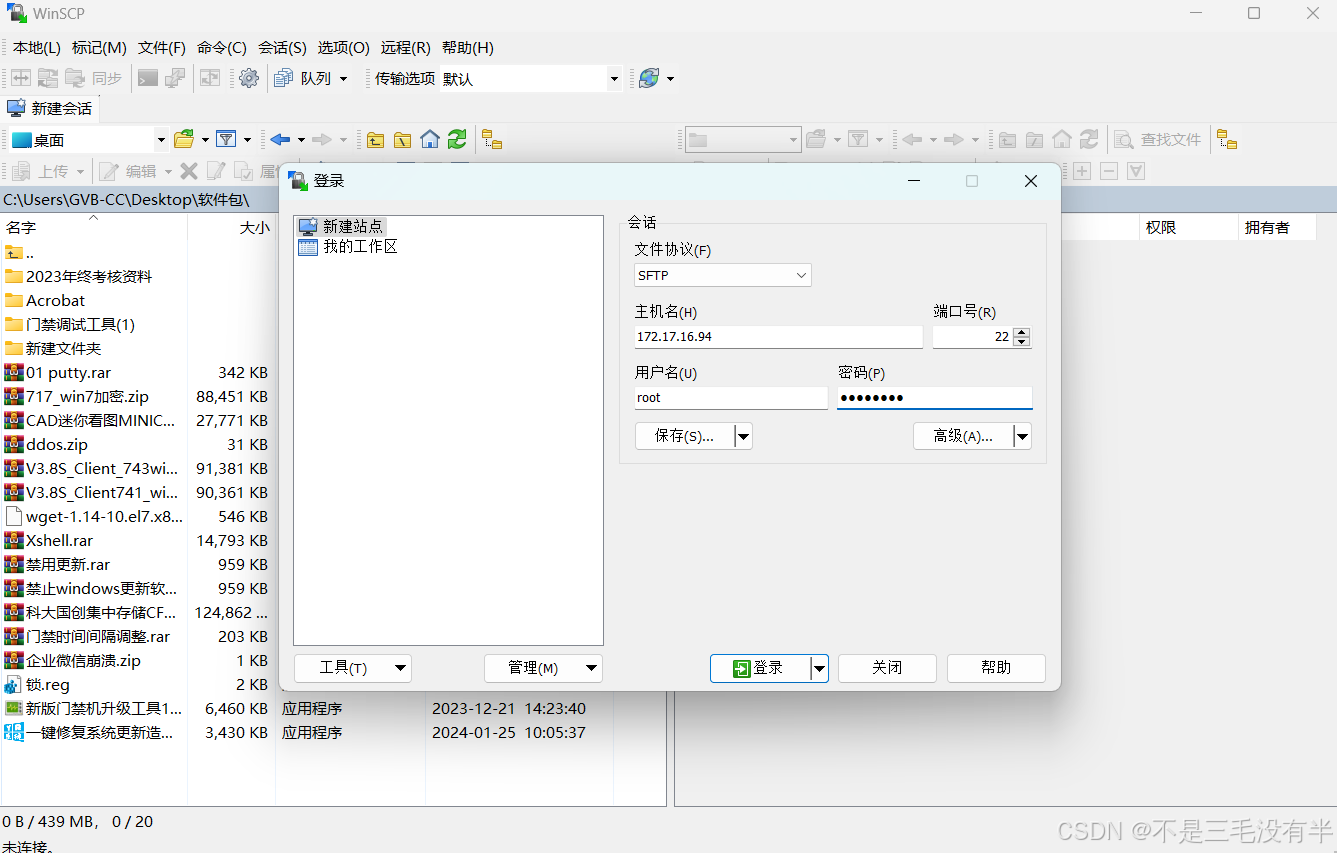This screenshot has width=1337, height=853.
Task: Click the 保存(S)... button
Action: [x=685, y=436]
